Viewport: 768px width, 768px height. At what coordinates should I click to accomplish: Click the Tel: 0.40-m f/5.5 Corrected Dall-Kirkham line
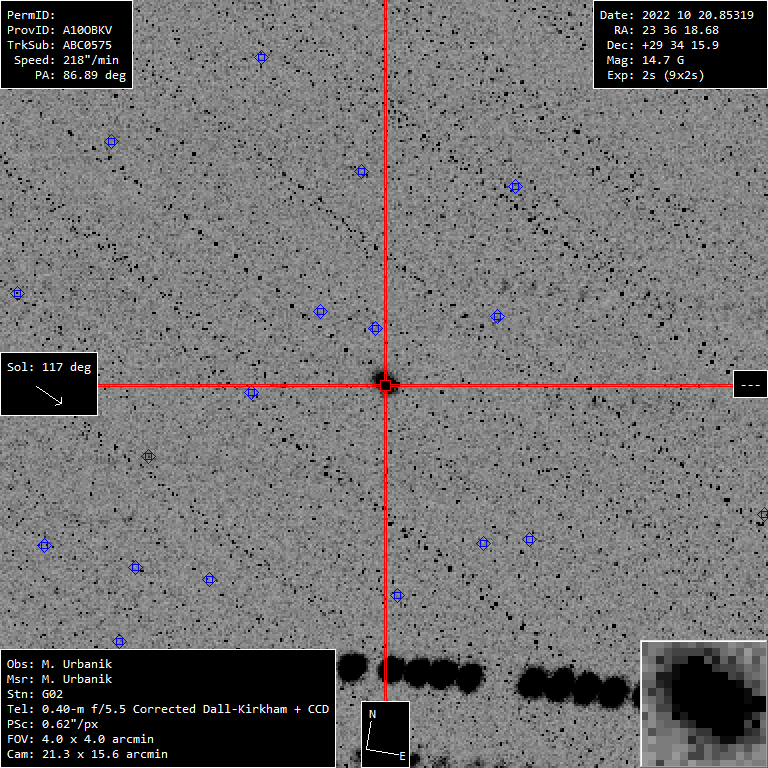pyautogui.click(x=168, y=709)
